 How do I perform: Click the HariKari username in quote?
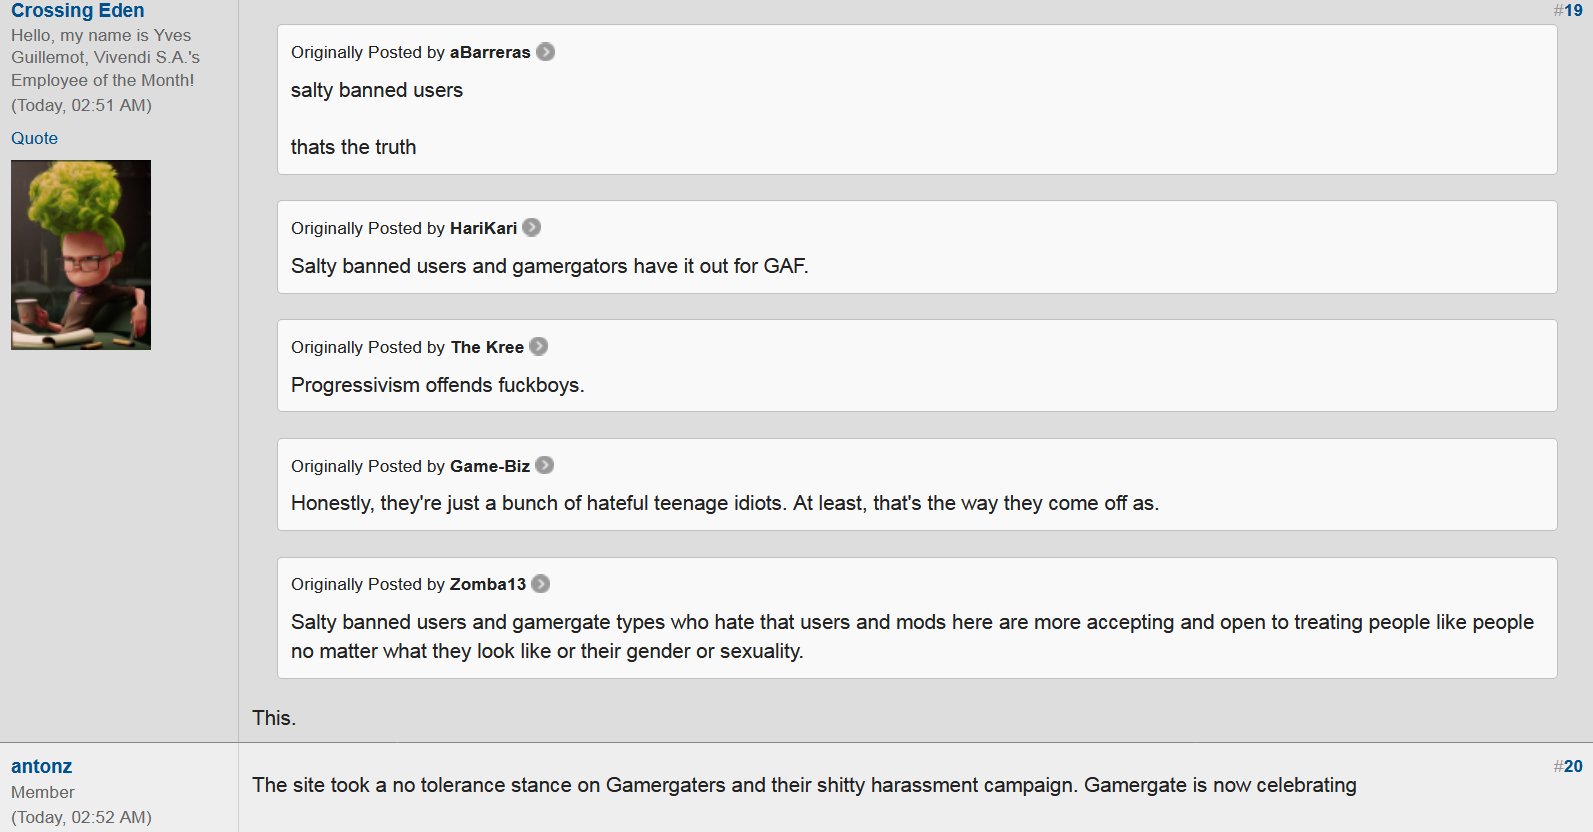pos(483,228)
